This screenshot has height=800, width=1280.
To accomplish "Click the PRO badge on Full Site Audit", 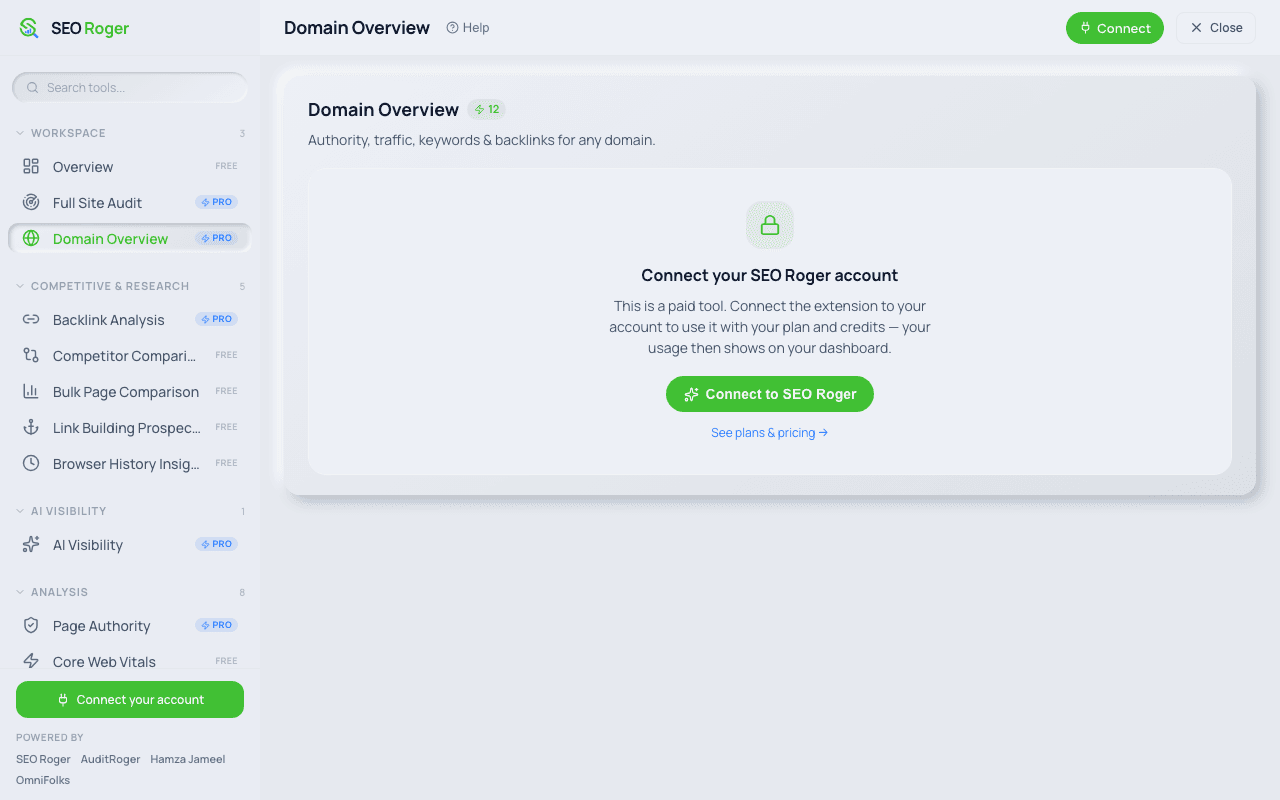I will (216, 202).
